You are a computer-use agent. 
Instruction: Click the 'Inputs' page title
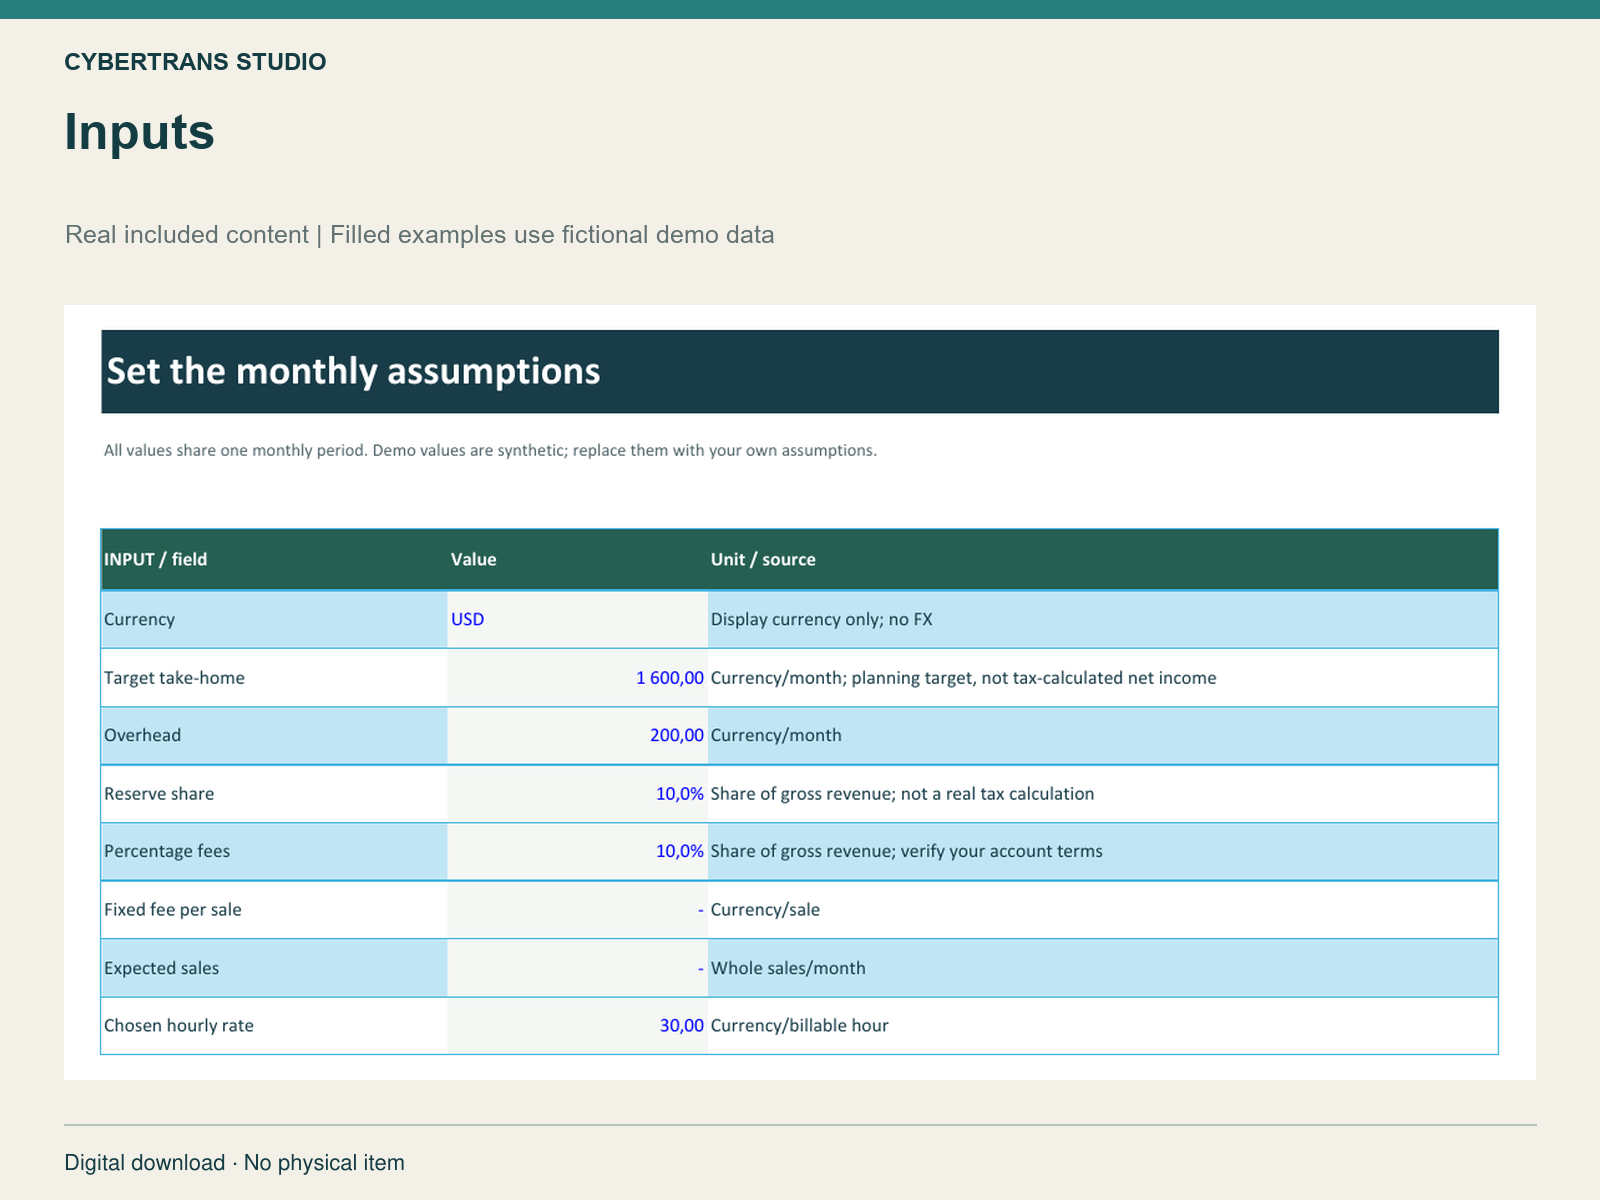coord(140,132)
